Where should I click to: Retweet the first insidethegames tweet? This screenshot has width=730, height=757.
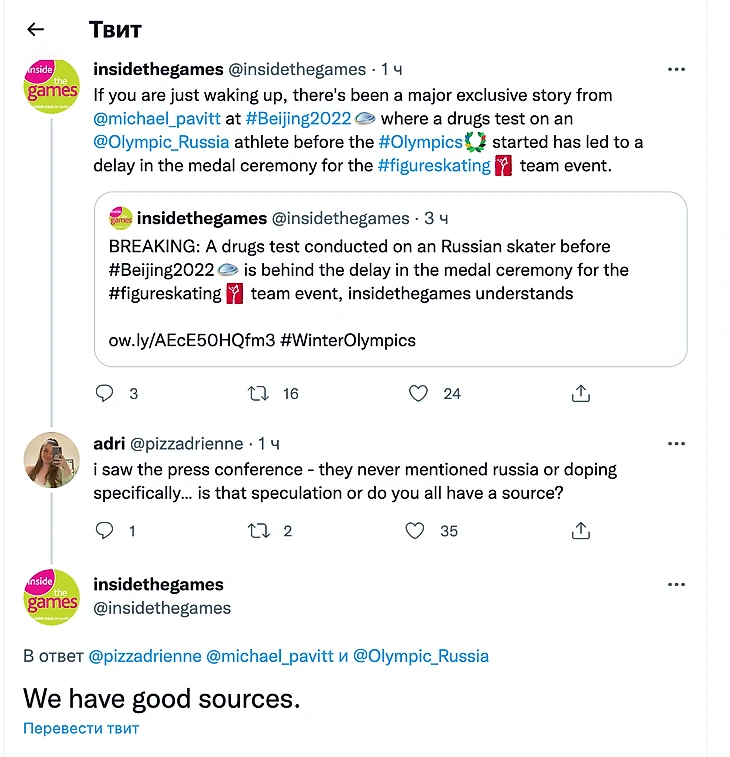tap(258, 394)
